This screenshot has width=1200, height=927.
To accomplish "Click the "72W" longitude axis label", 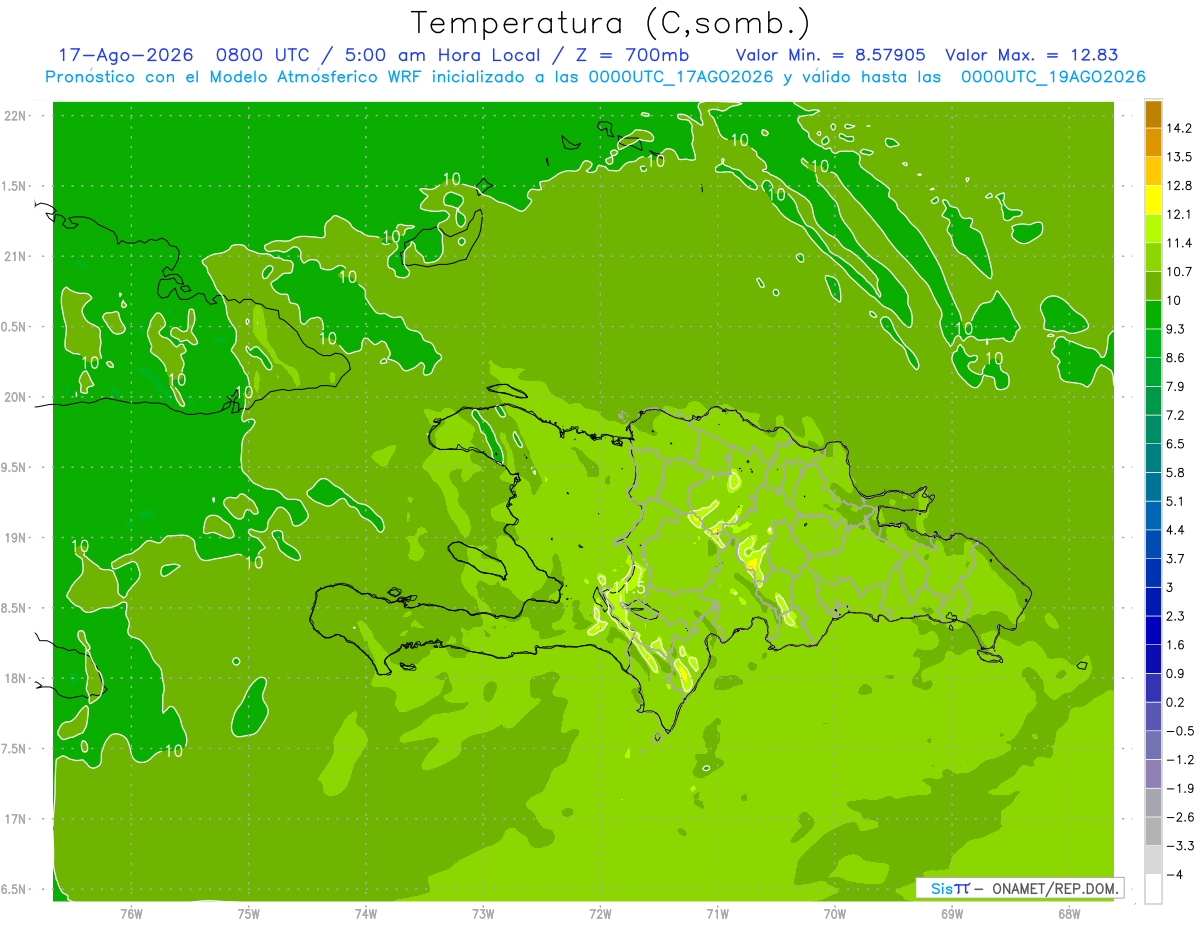I will (x=600, y=915).
